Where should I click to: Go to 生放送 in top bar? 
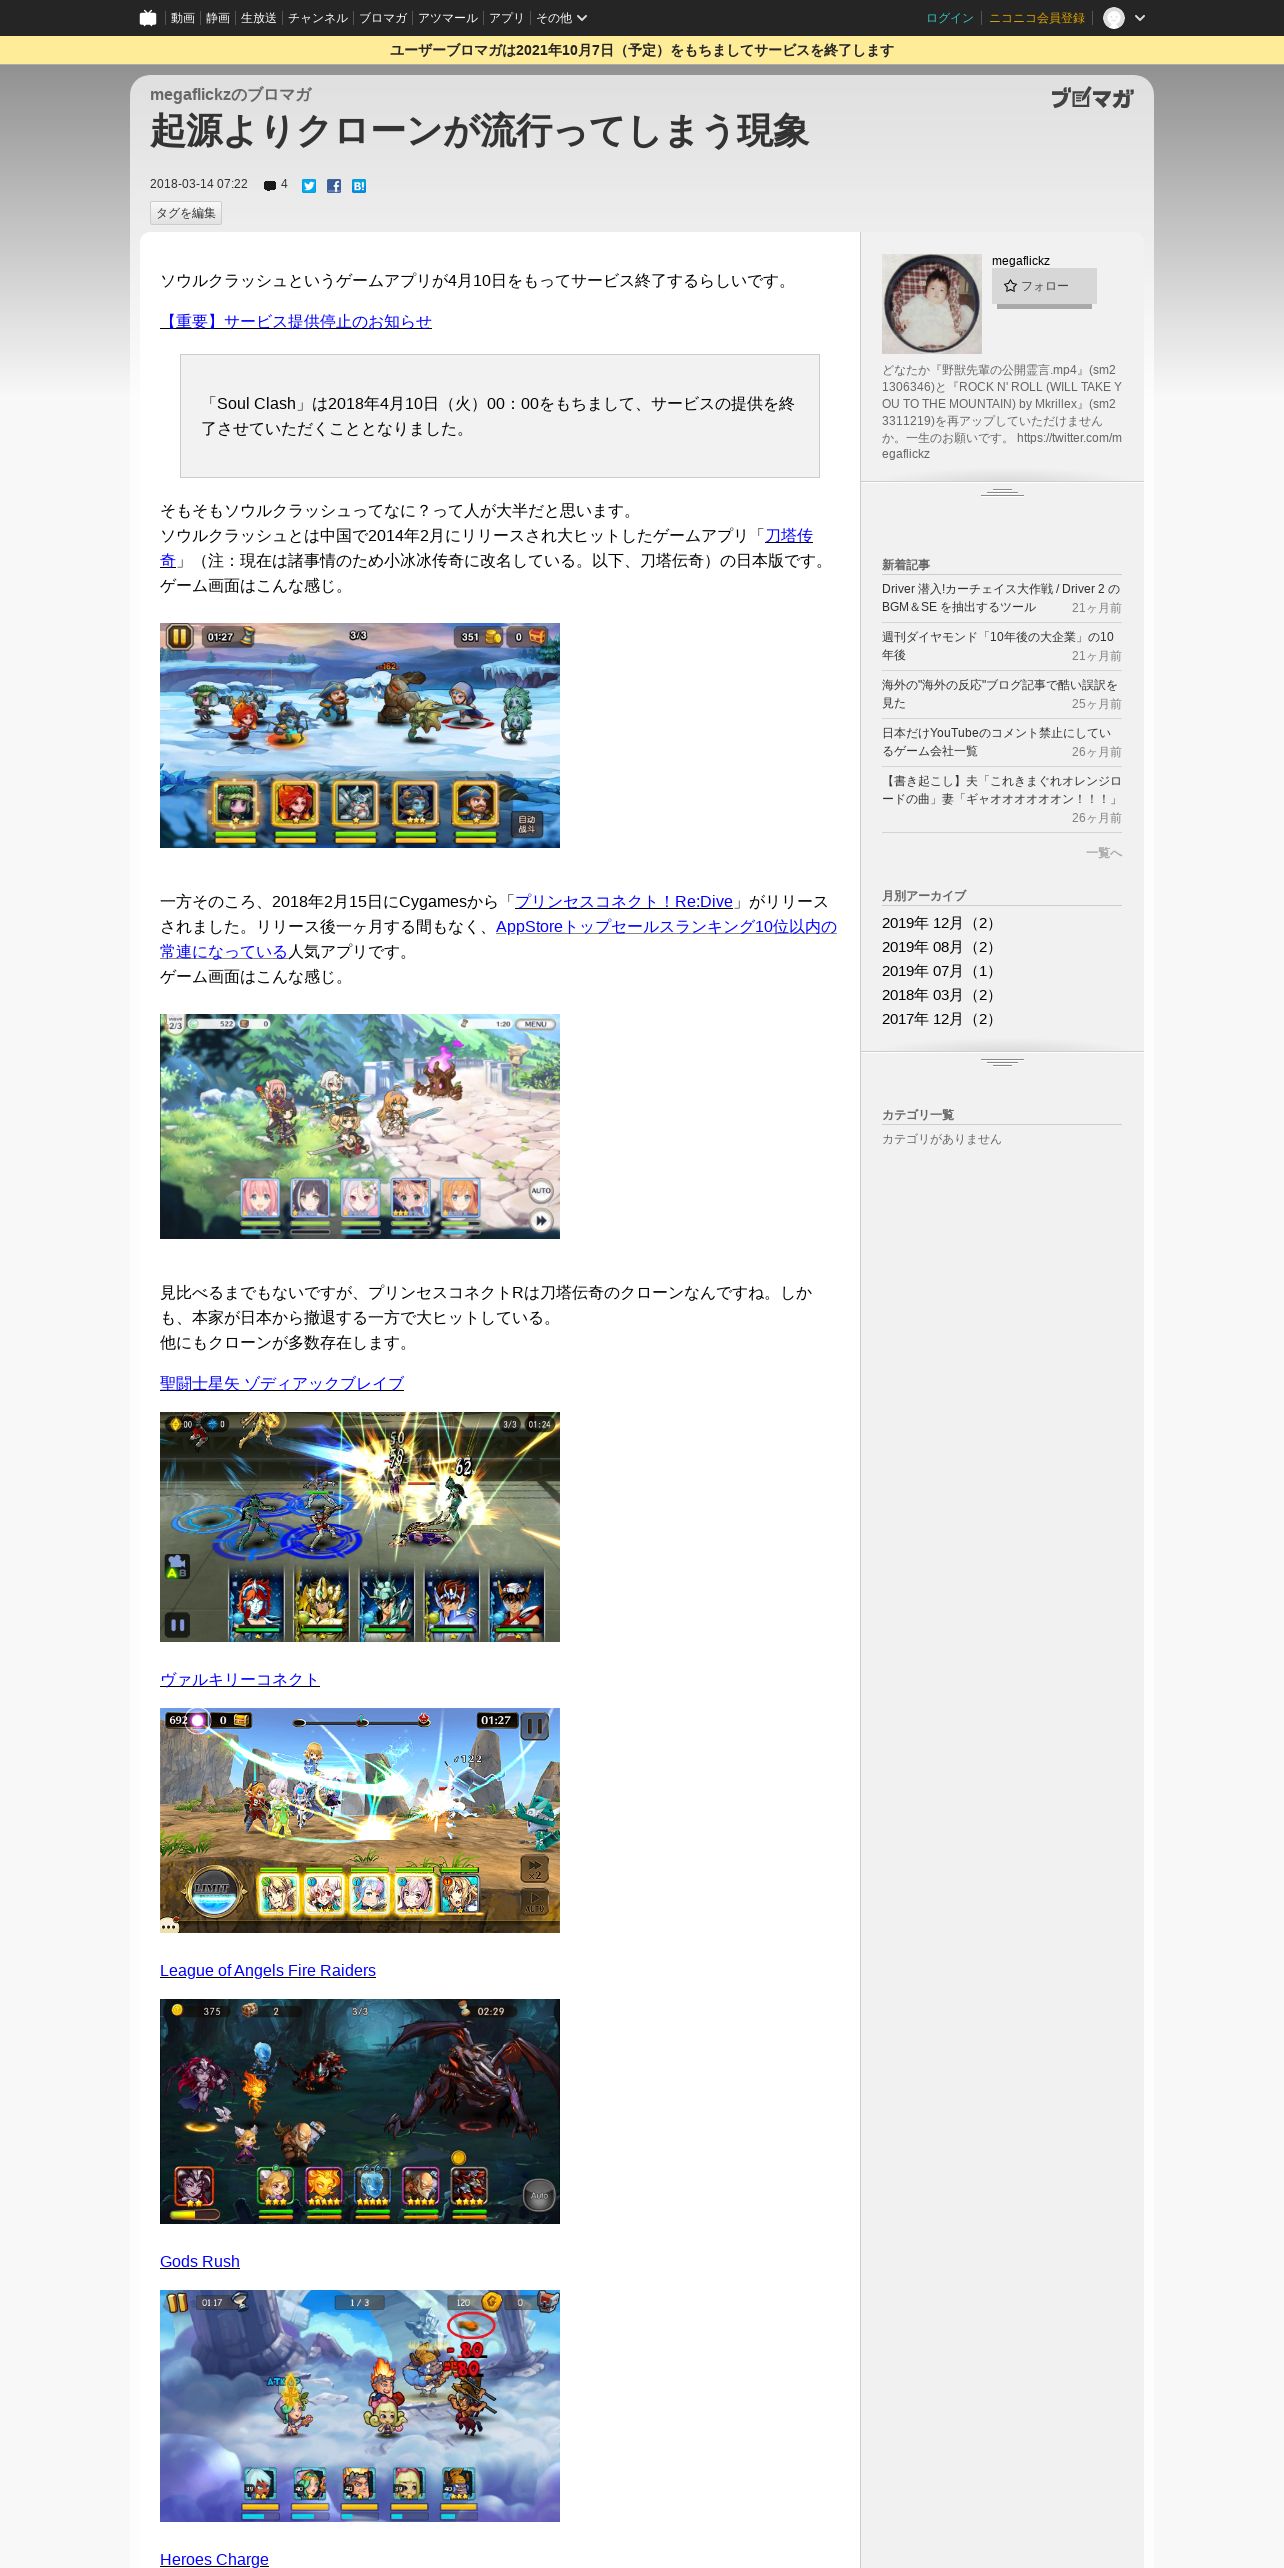tap(259, 18)
